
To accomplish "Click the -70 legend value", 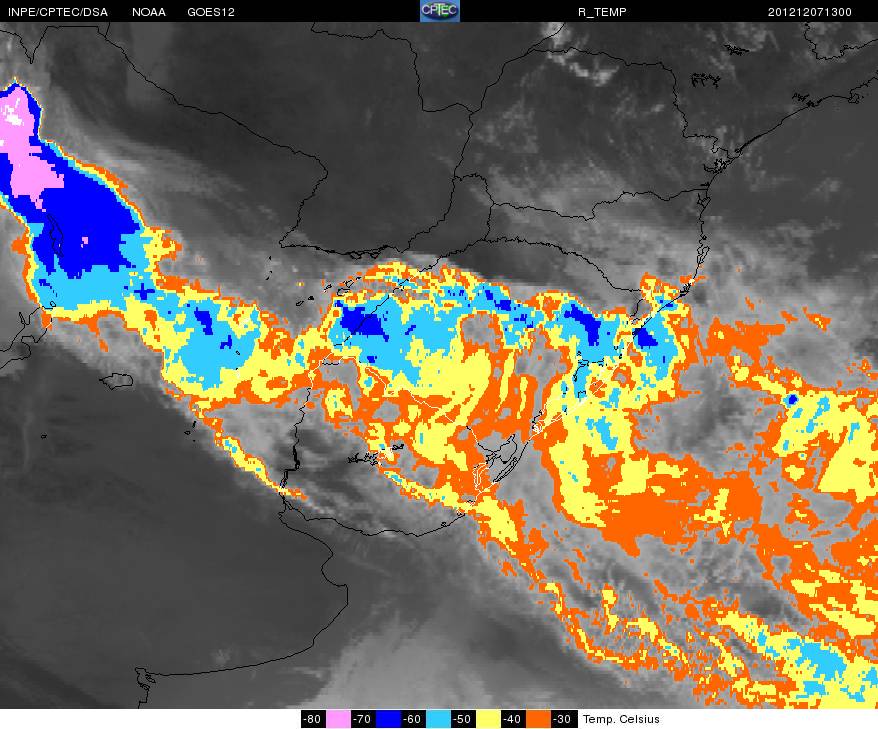I will 363,719.
